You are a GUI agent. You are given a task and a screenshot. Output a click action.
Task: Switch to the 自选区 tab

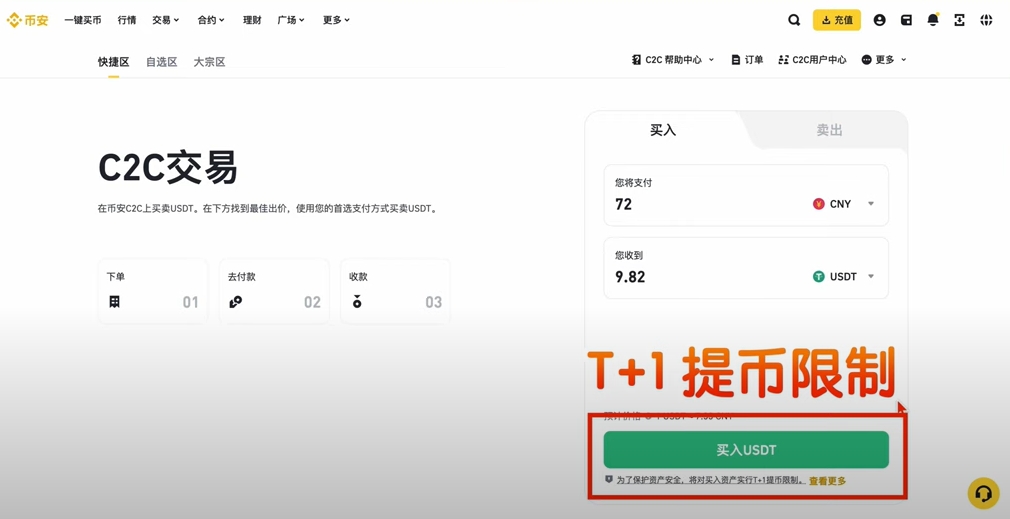161,62
